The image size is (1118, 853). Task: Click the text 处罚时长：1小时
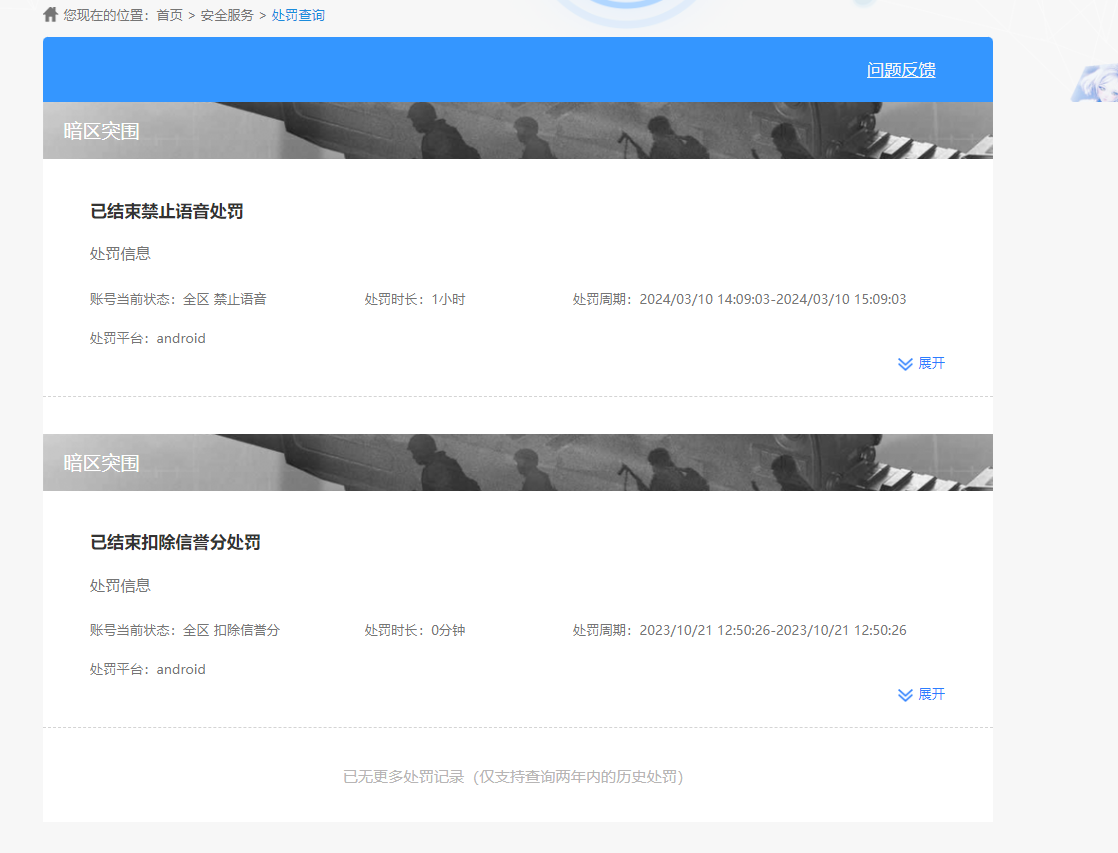coord(415,299)
